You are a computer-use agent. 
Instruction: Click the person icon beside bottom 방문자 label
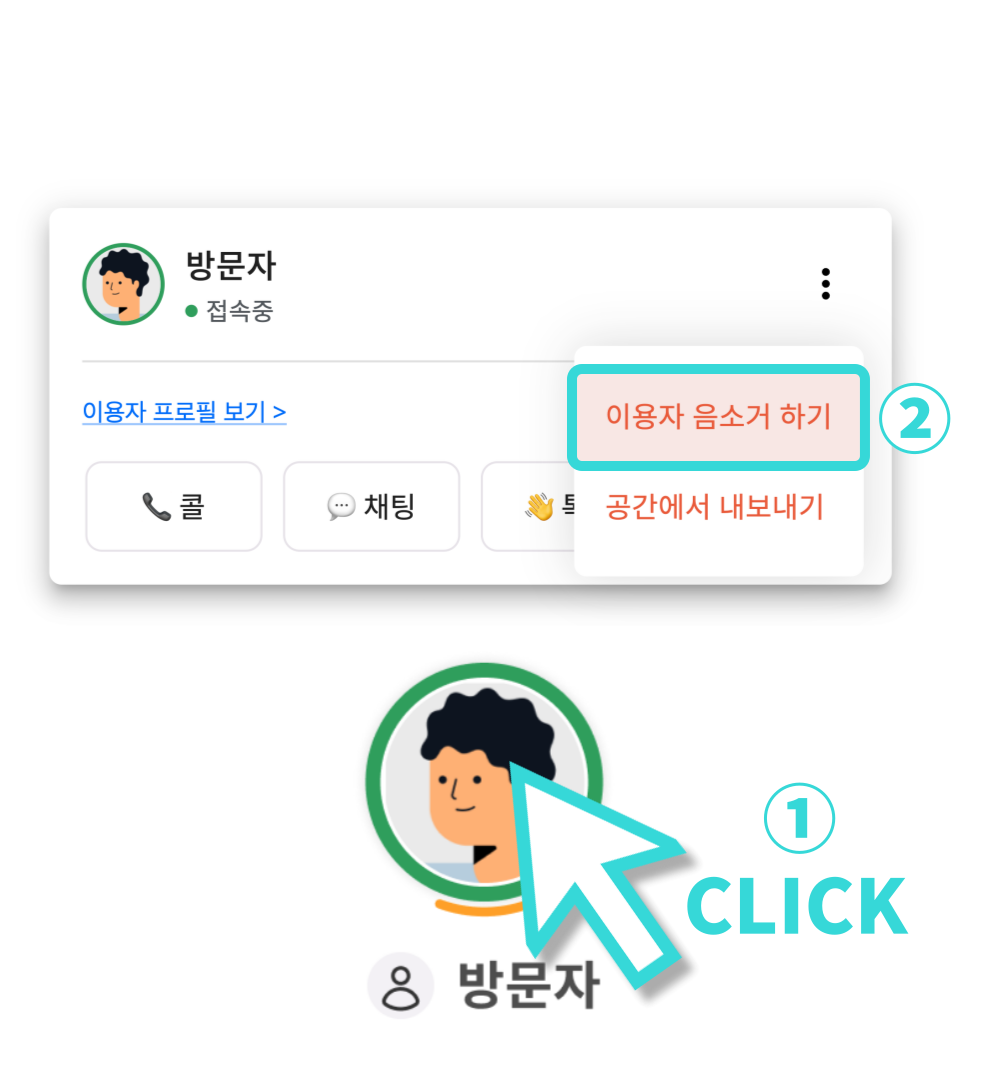pos(401,986)
